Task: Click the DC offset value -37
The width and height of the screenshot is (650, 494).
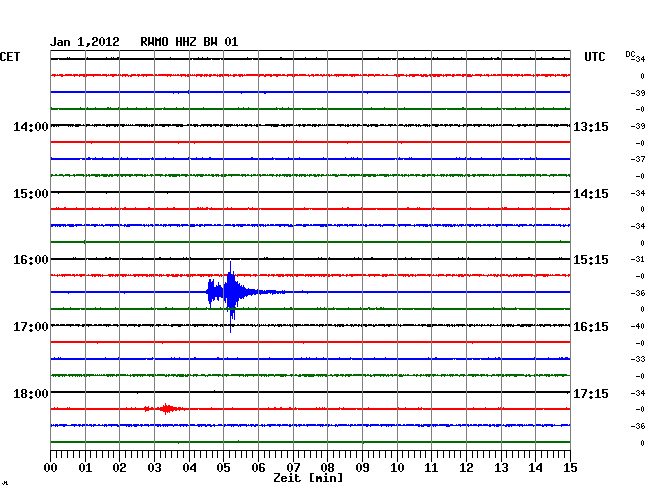Action: click(x=638, y=159)
